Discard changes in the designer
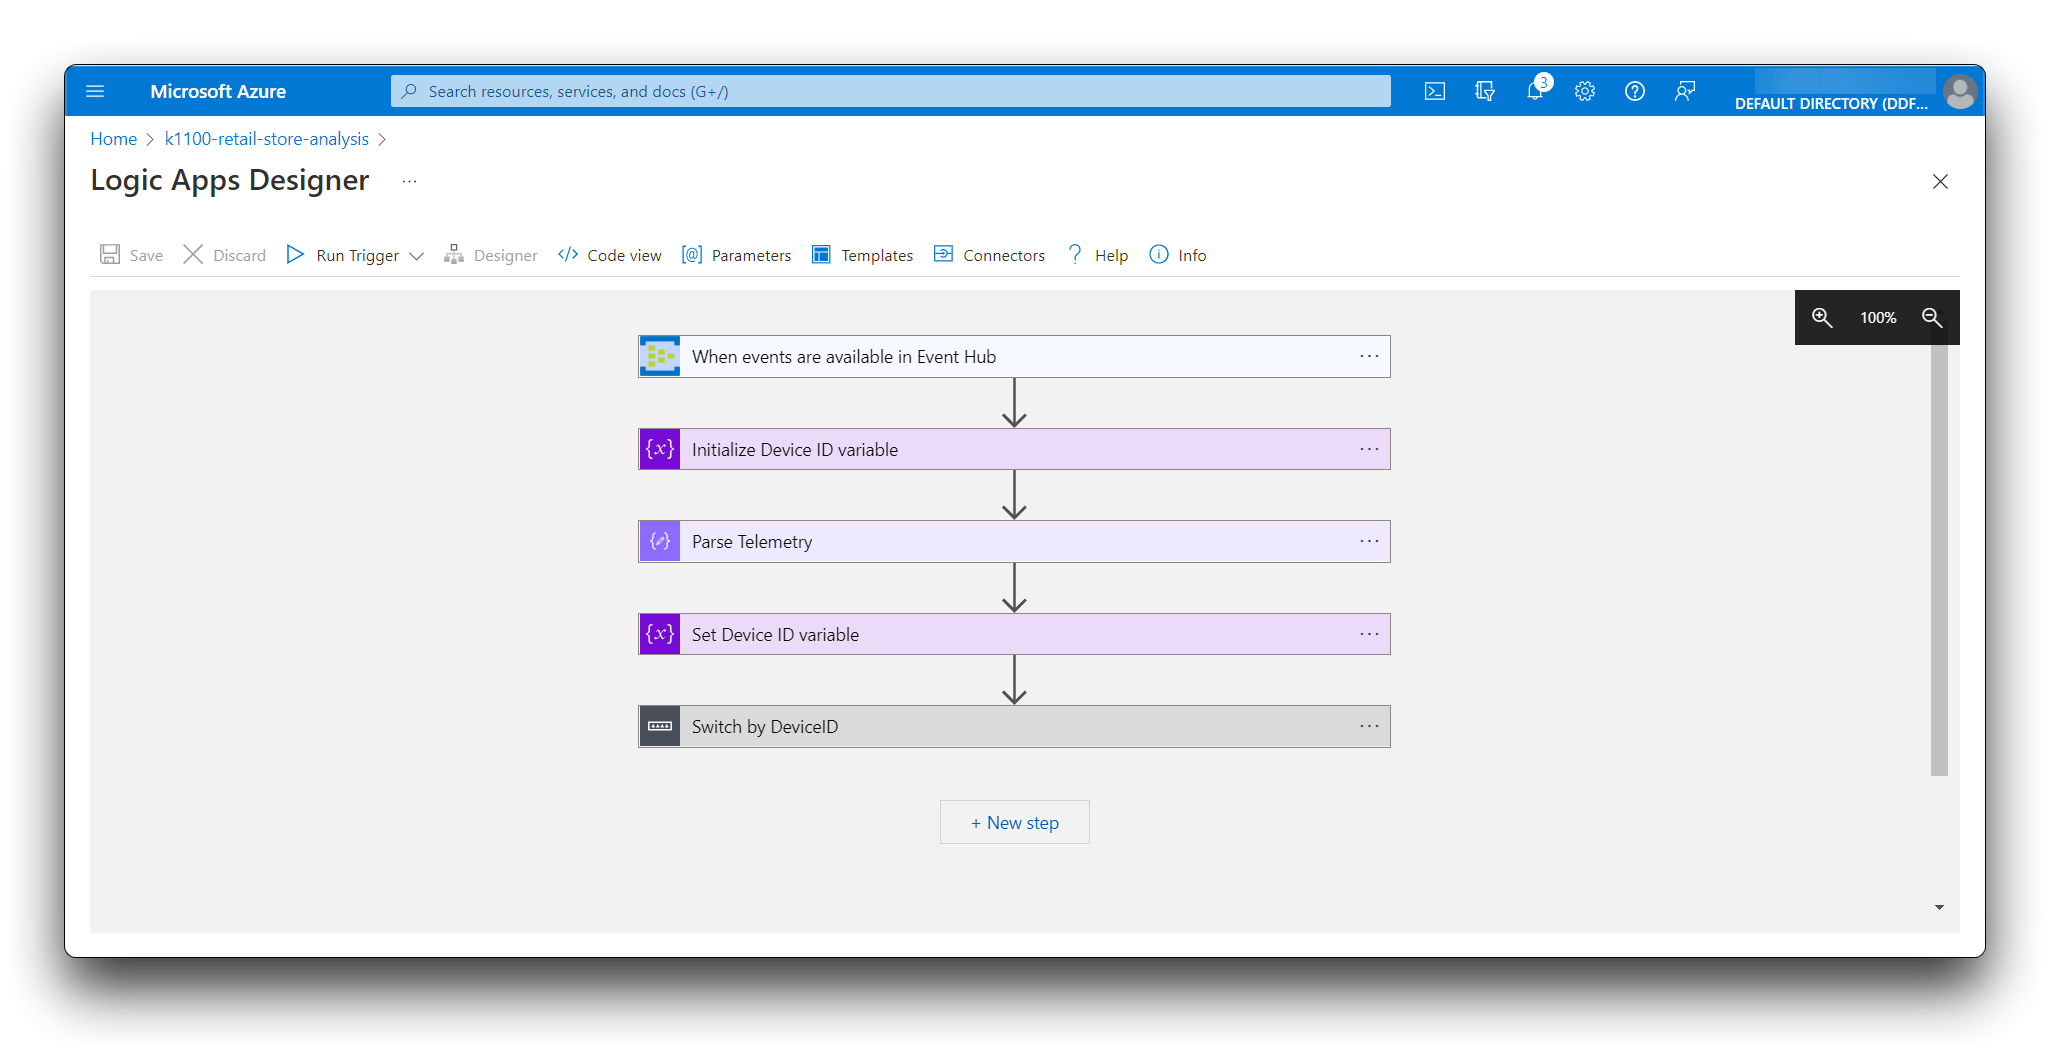Screen dimensions: 2050x1054 (224, 255)
